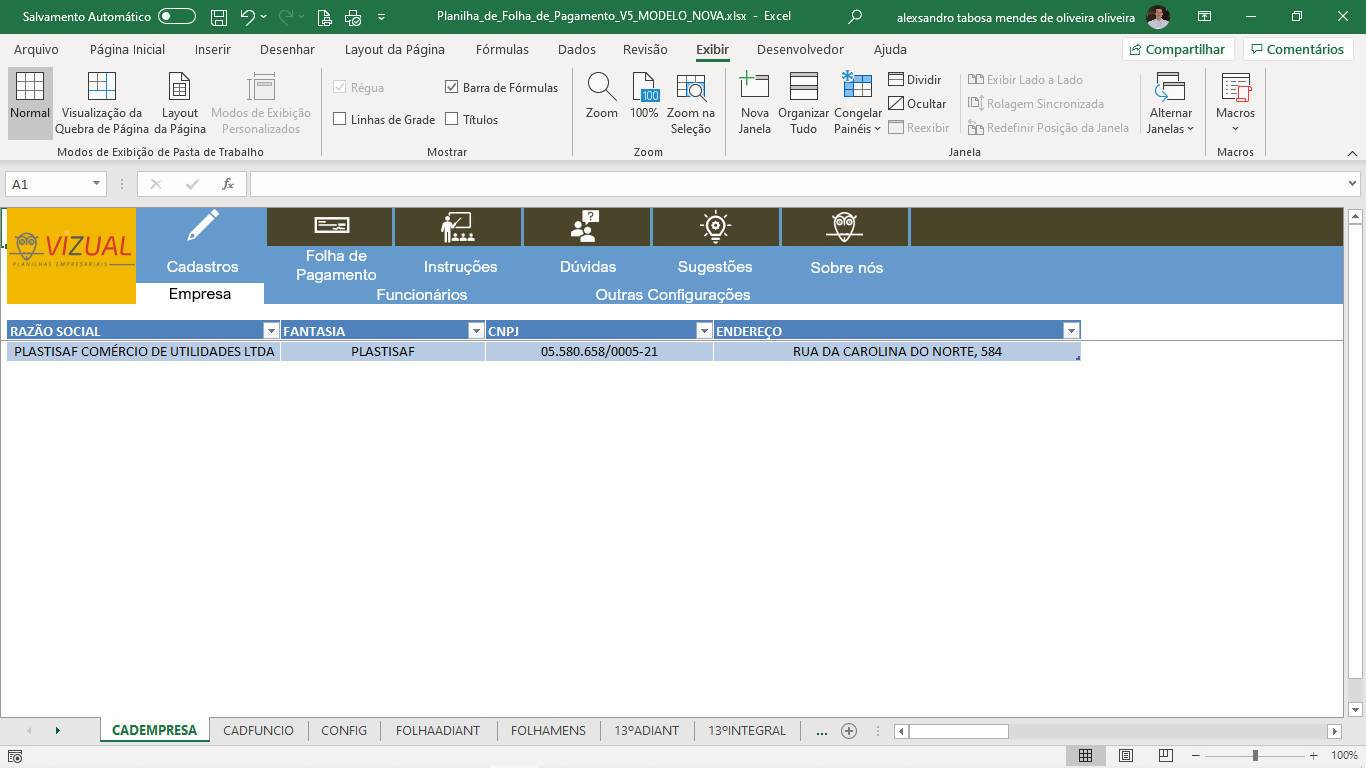Open a new window with Nova Janela

pyautogui.click(x=754, y=102)
